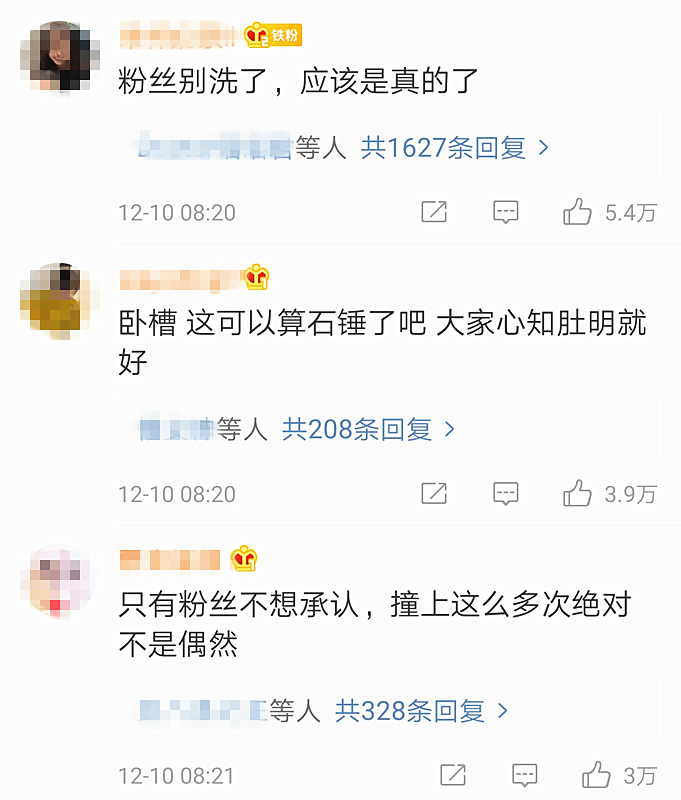Open the 共1627条回复 replies link

(443, 148)
